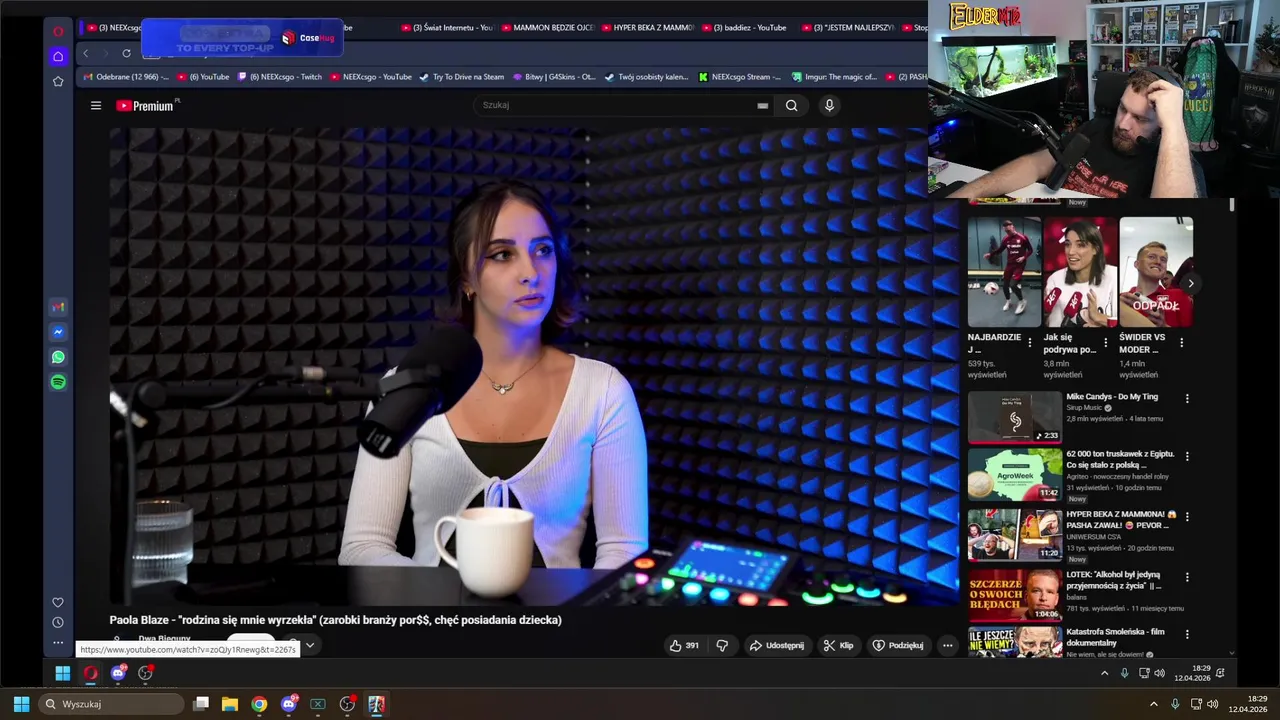Start voice search with microphone icon

[829, 105]
